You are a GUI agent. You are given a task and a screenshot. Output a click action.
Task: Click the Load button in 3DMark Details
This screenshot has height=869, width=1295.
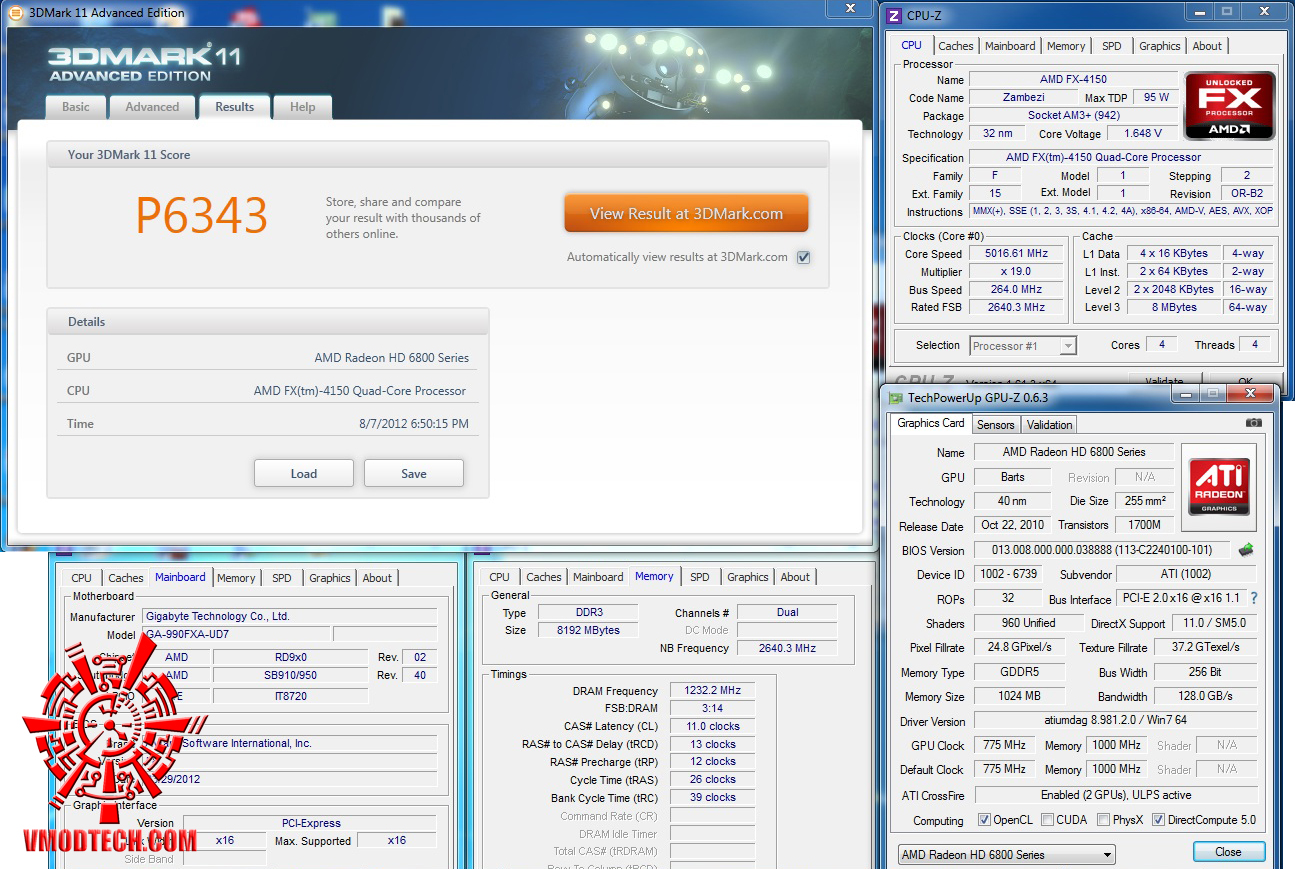(304, 473)
